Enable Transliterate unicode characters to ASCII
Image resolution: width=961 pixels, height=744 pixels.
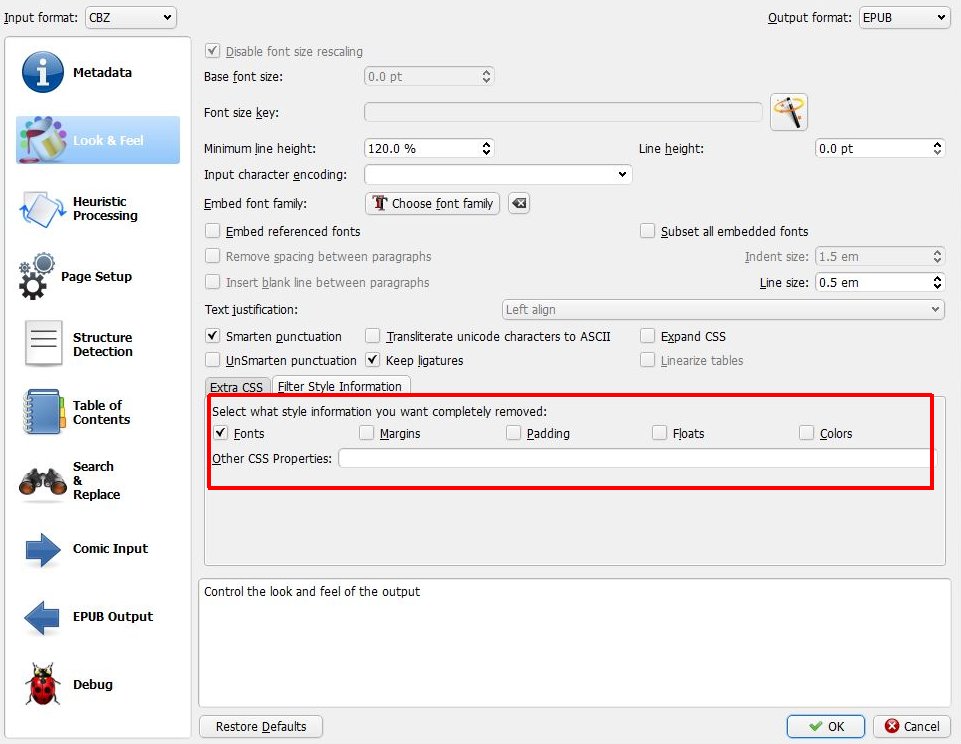point(372,336)
